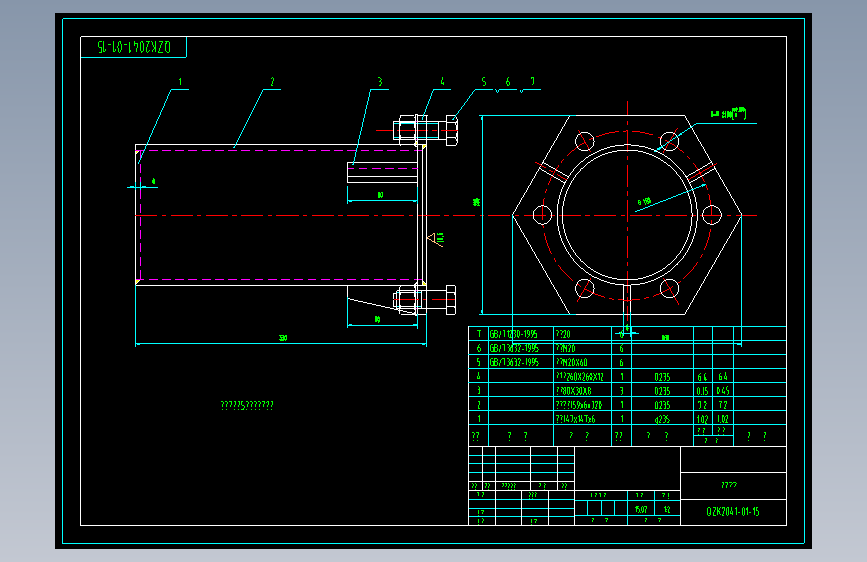Image resolution: width=867 pixels, height=562 pixels.
Task: Click the scale value cell next to 15.07
Action: pyautogui.click(x=667, y=509)
